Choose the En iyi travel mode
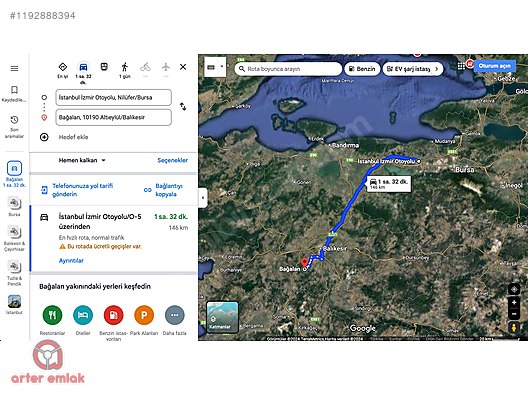 pos(63,70)
